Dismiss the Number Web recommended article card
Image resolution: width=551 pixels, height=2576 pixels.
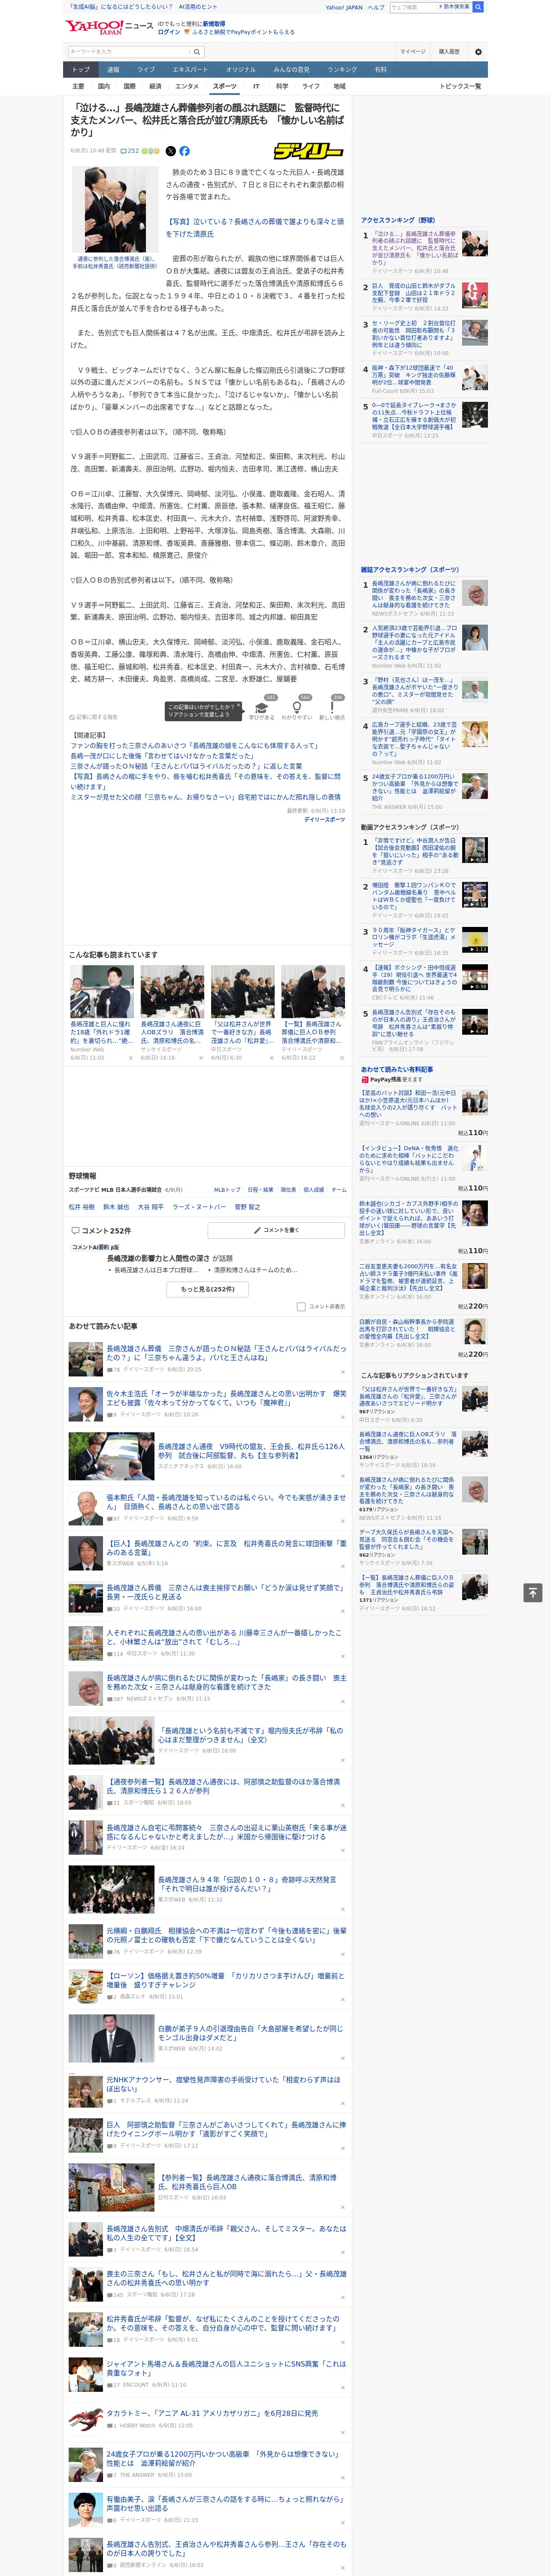[x=130, y=1058]
